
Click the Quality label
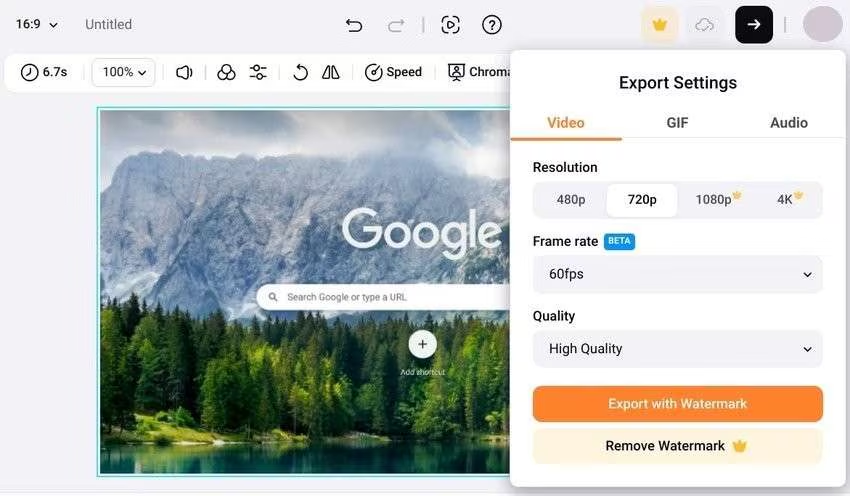[553, 316]
